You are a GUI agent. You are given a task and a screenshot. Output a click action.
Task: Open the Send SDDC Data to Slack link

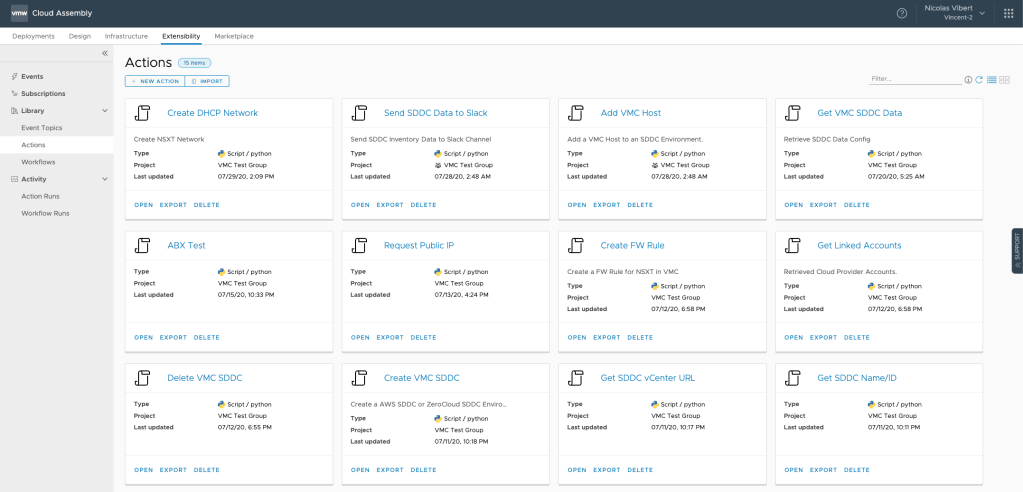pos(435,113)
